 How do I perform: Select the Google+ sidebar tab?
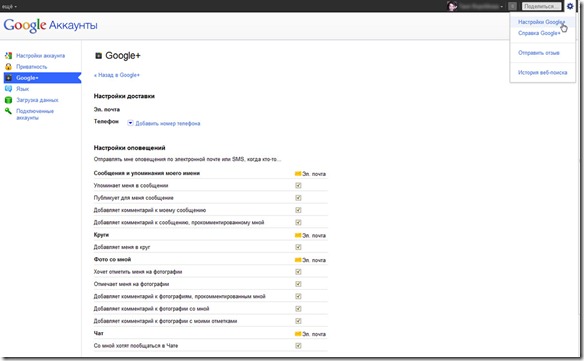(x=42, y=78)
